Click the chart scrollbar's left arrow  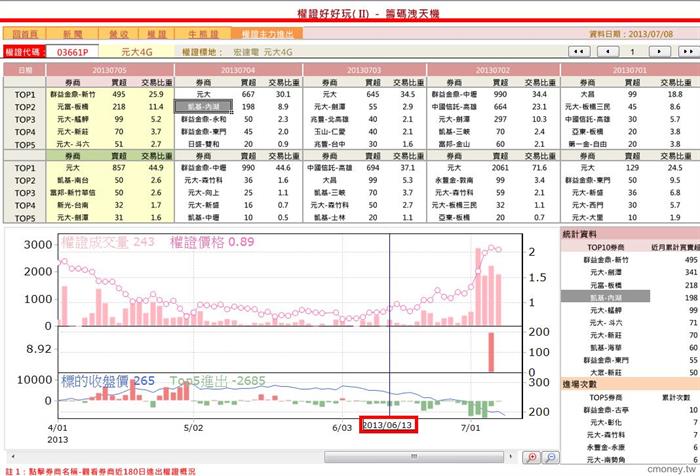tap(13, 457)
